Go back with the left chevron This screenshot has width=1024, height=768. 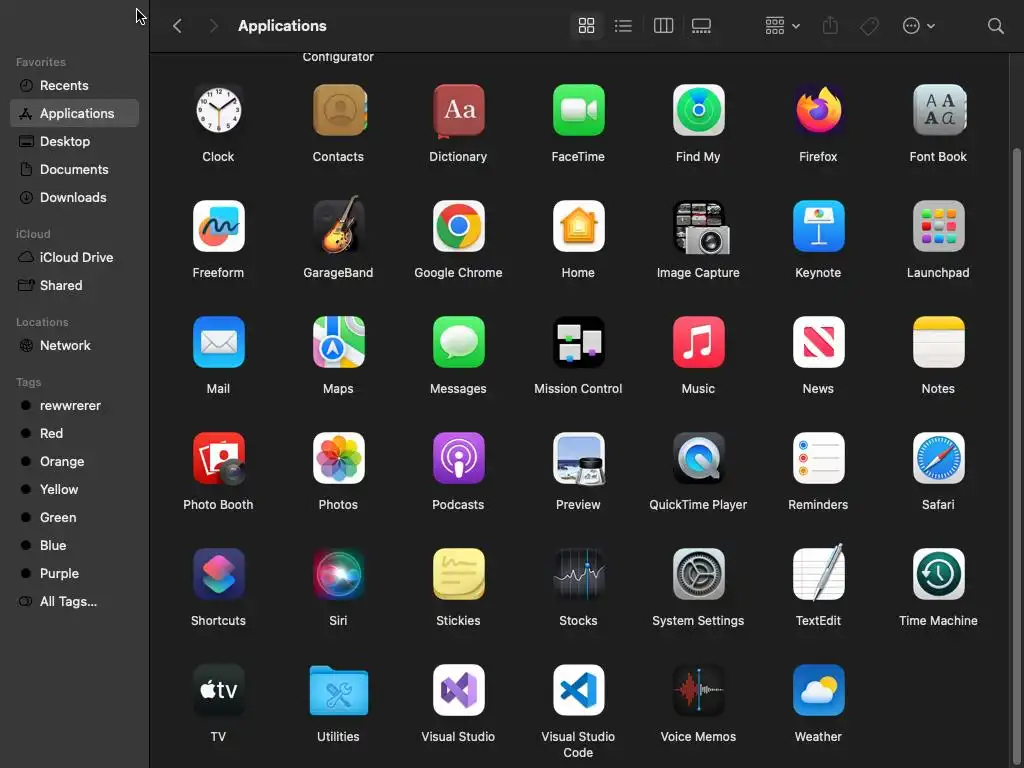pos(177,25)
